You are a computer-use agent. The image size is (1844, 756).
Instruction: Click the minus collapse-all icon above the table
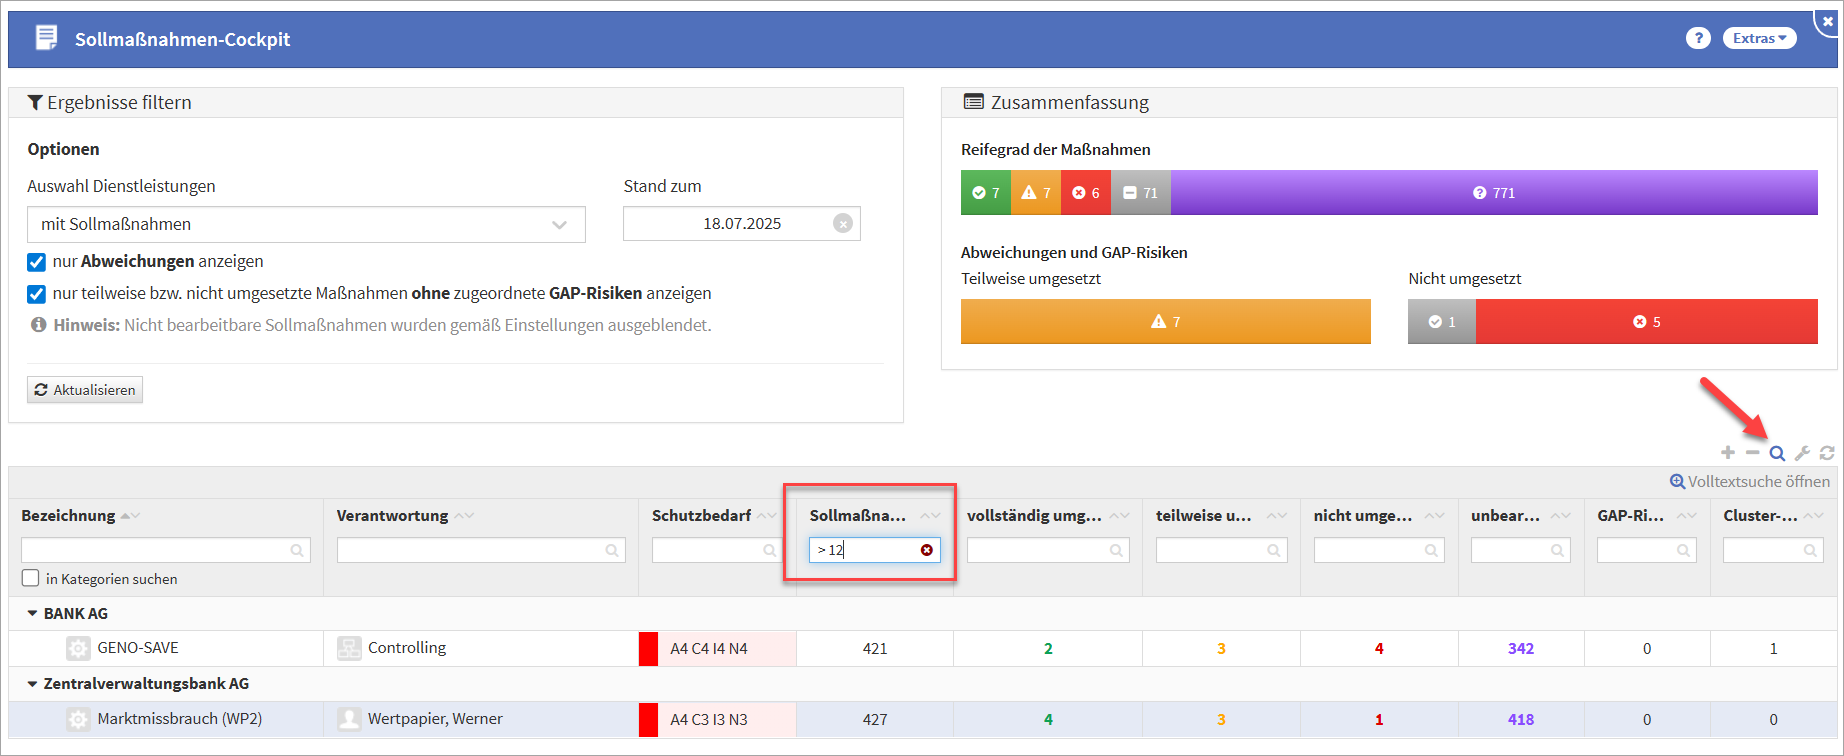[1752, 453]
